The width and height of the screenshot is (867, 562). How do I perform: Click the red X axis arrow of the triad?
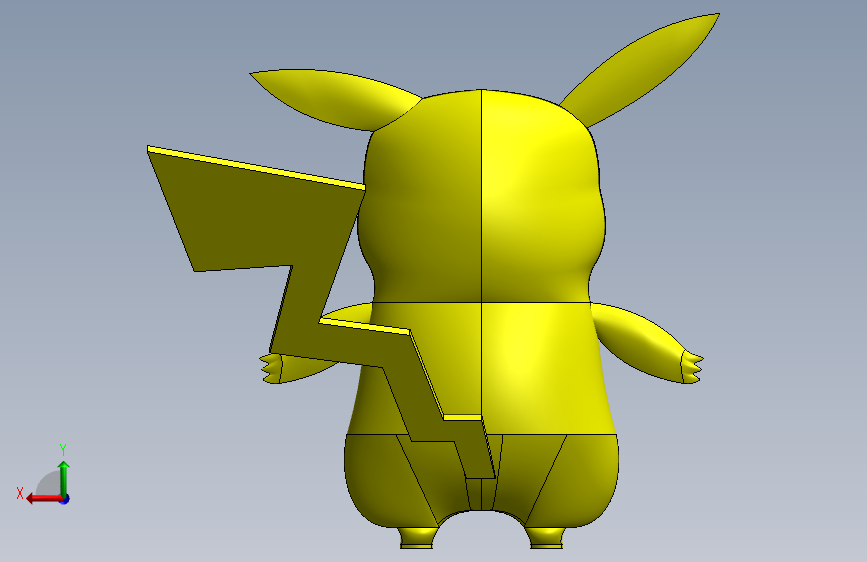click(x=43, y=498)
